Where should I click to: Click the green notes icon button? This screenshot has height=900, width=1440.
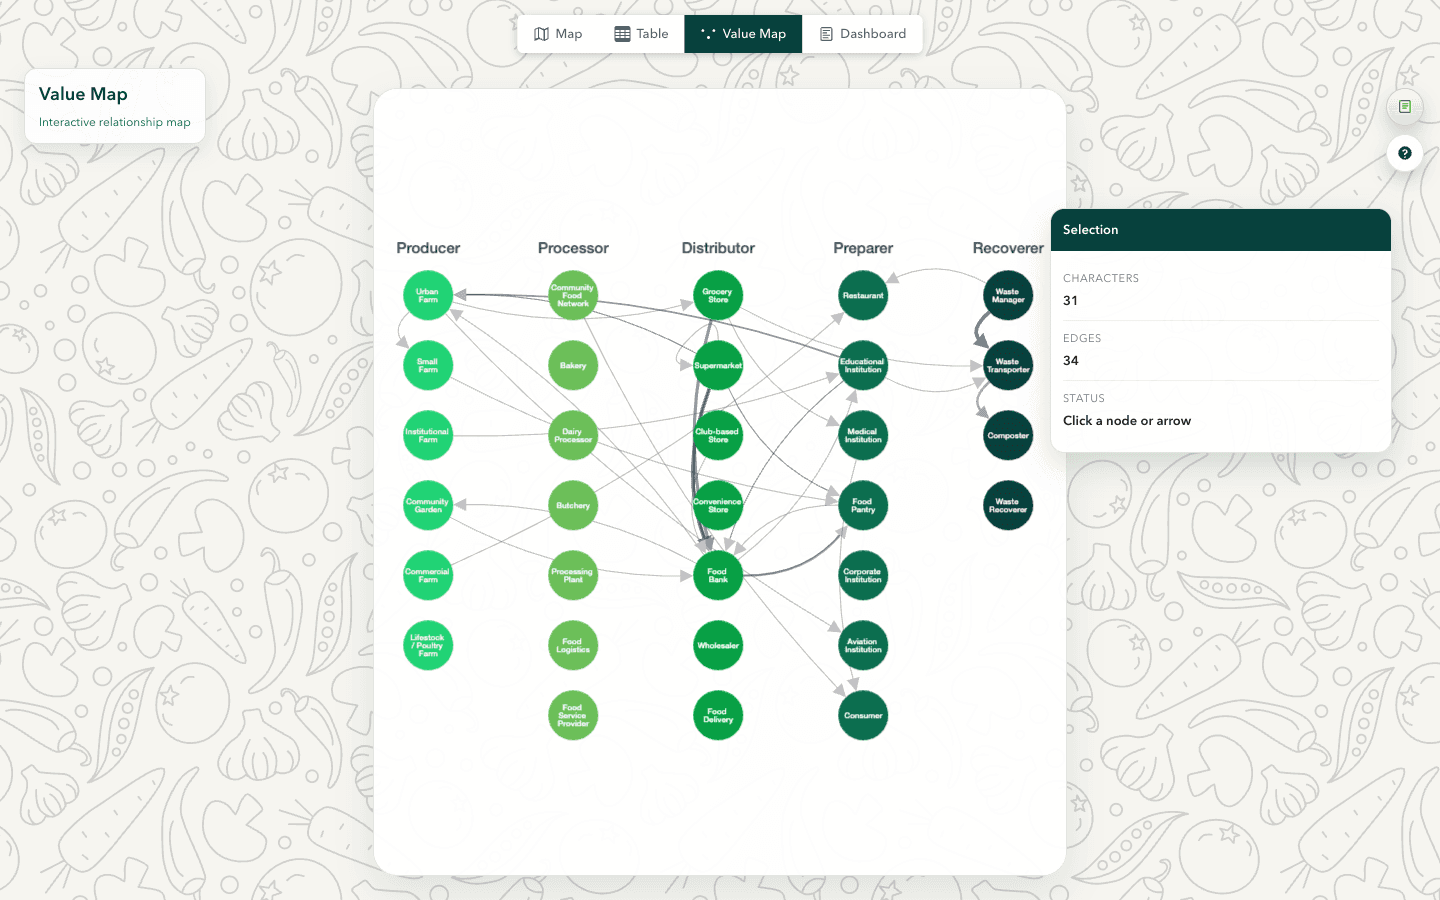tap(1405, 106)
